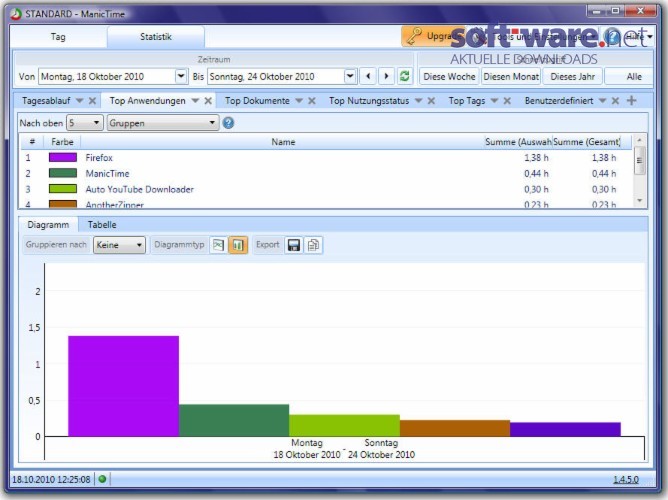
Task: Select the line chart diagram type icon
Action: pos(219,245)
